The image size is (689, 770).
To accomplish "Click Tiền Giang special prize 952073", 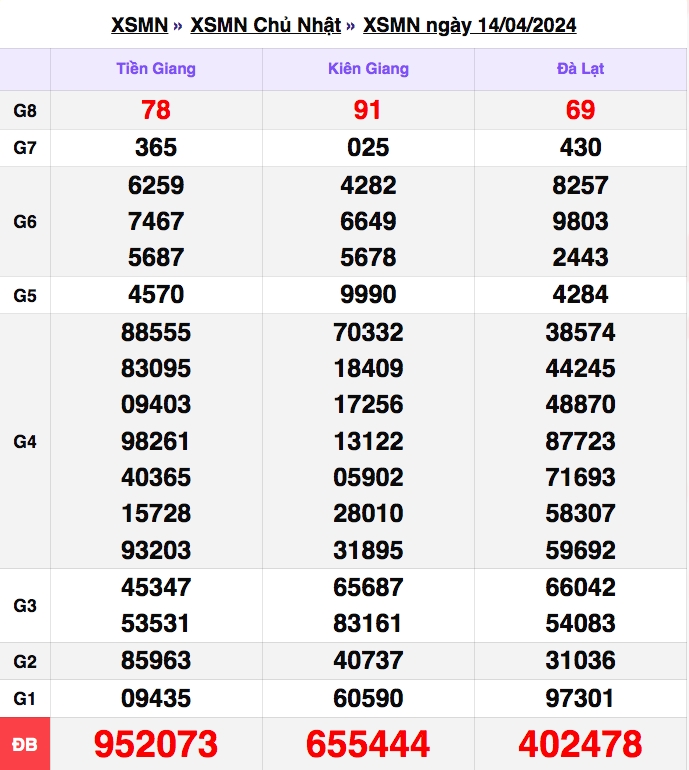I will coord(156,744).
